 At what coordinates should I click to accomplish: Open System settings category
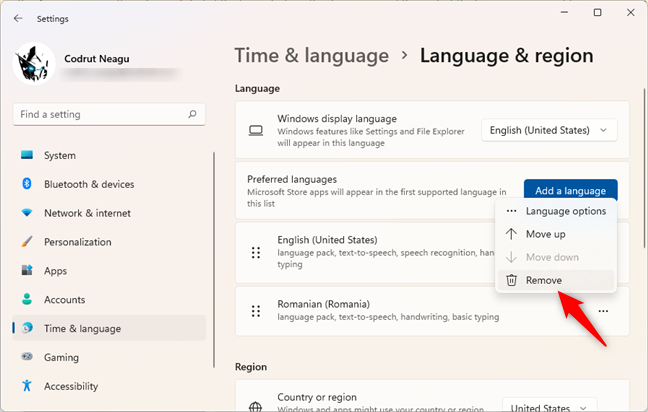point(109,155)
